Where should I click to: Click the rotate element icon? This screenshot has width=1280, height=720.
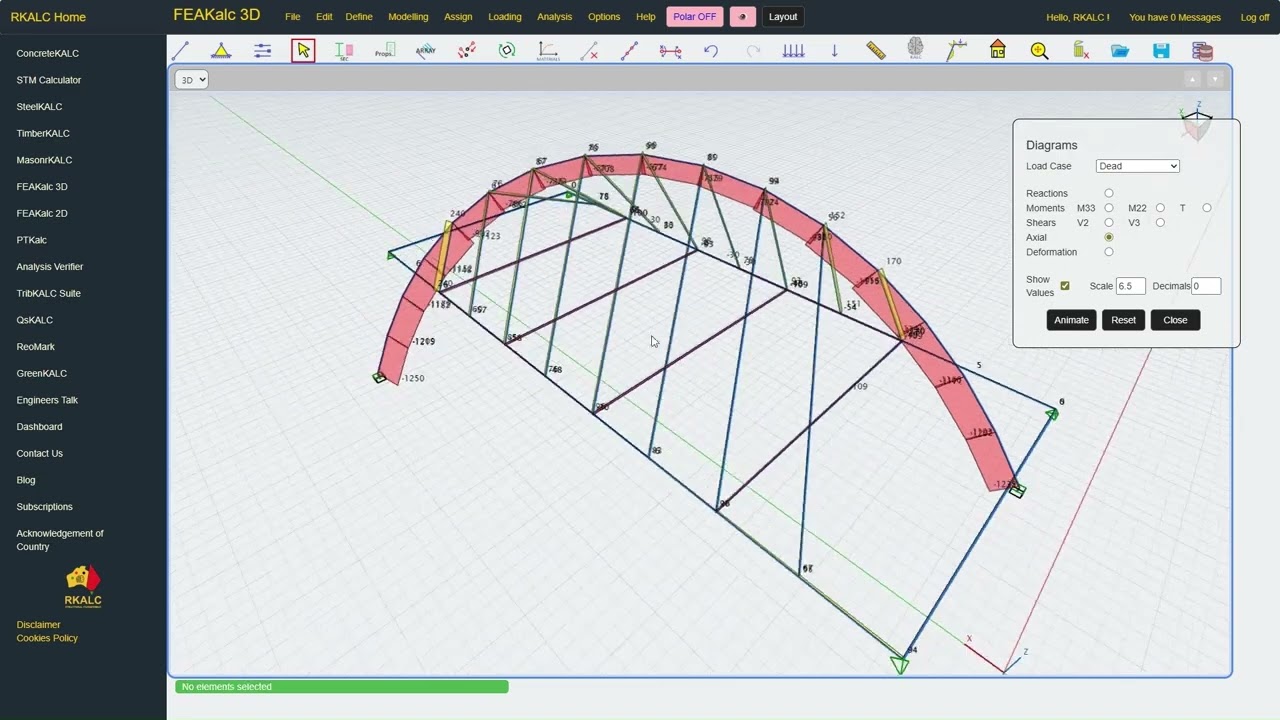point(507,50)
